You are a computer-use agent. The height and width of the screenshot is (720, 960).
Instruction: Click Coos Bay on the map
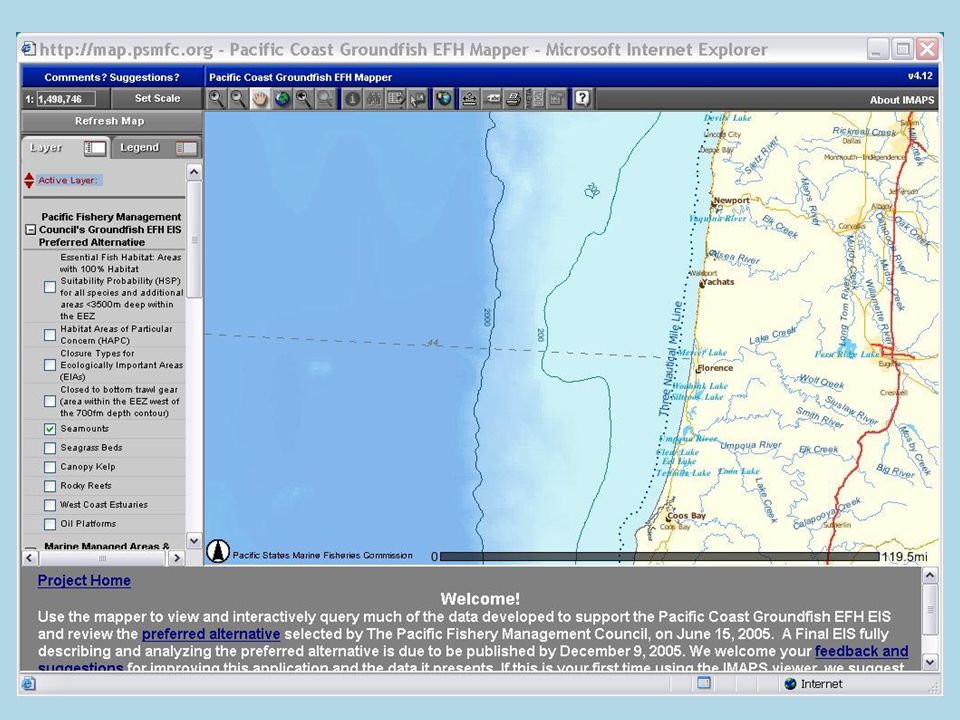(x=686, y=516)
